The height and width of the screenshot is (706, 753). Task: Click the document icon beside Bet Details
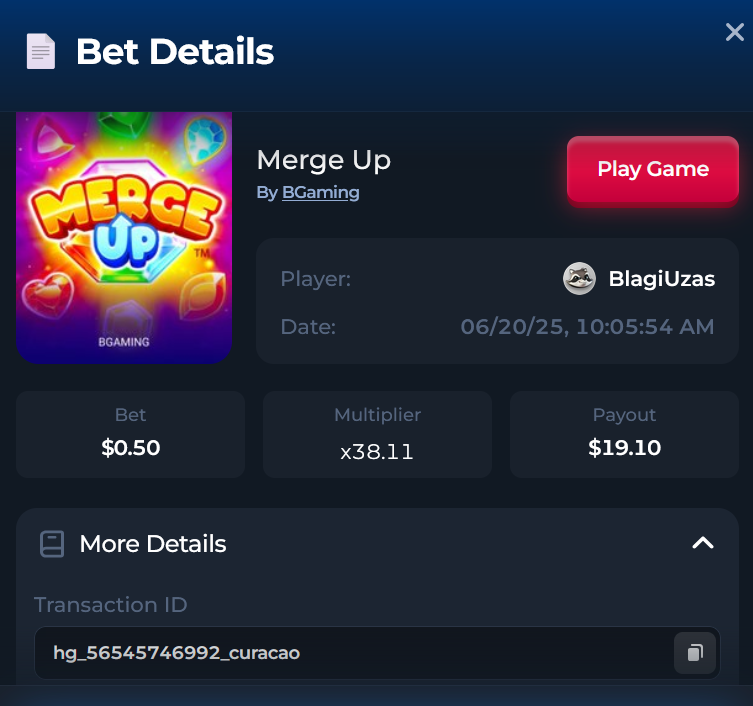tap(41, 51)
